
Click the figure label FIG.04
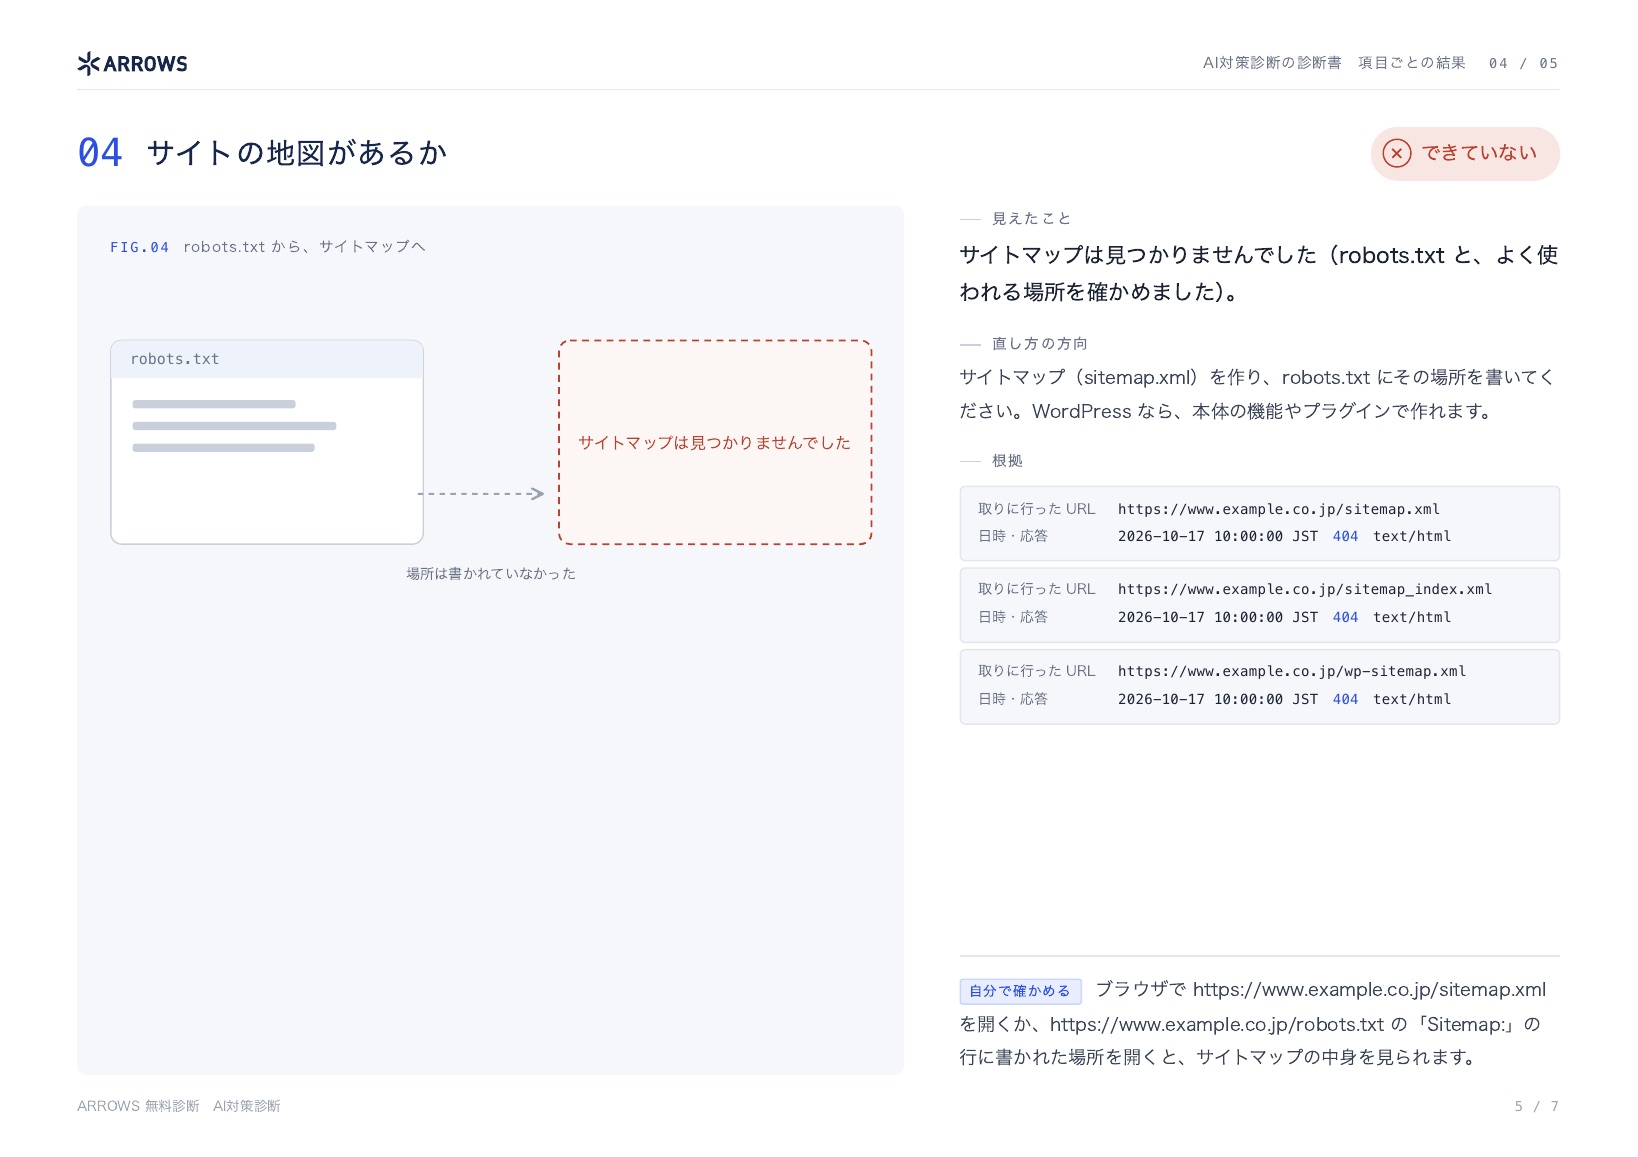click(x=139, y=247)
